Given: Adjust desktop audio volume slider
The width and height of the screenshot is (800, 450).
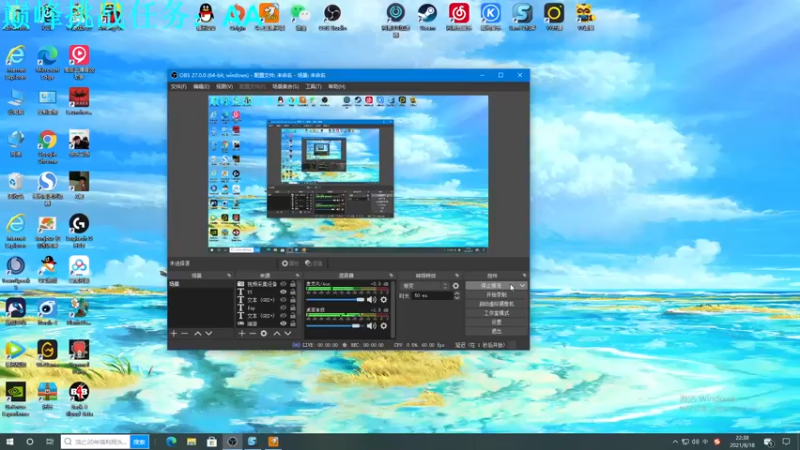Looking at the screenshot, I should (x=335, y=326).
